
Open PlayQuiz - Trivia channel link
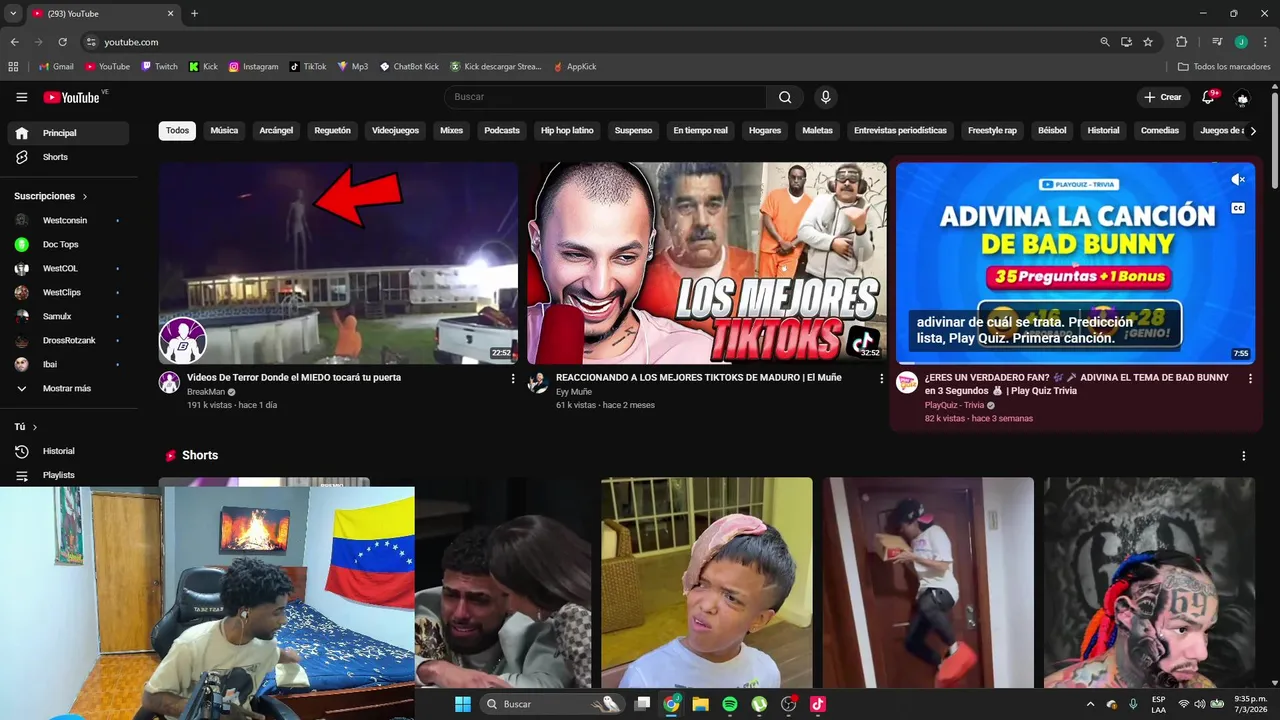click(955, 405)
